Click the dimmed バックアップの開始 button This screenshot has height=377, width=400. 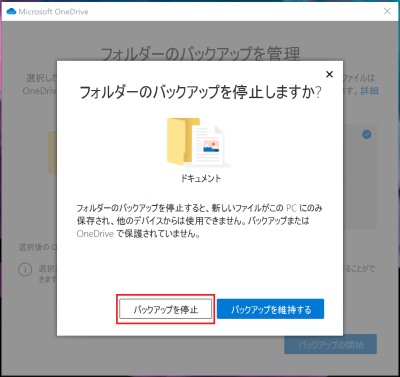coord(330,344)
